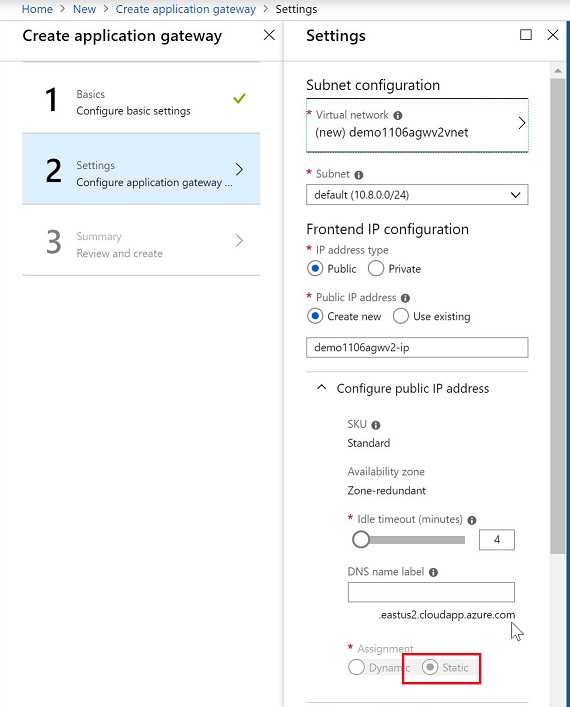Image resolution: width=570 pixels, height=707 pixels.
Task: Click the DNS name label info icon
Action: click(x=433, y=573)
